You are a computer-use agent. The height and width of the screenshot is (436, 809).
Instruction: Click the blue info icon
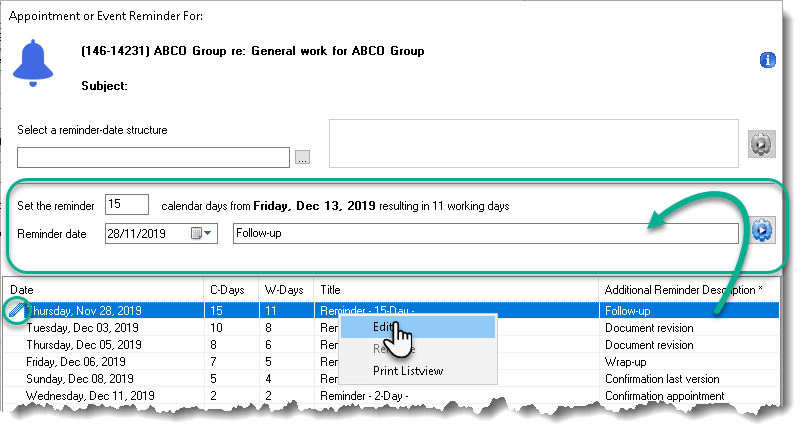click(767, 60)
